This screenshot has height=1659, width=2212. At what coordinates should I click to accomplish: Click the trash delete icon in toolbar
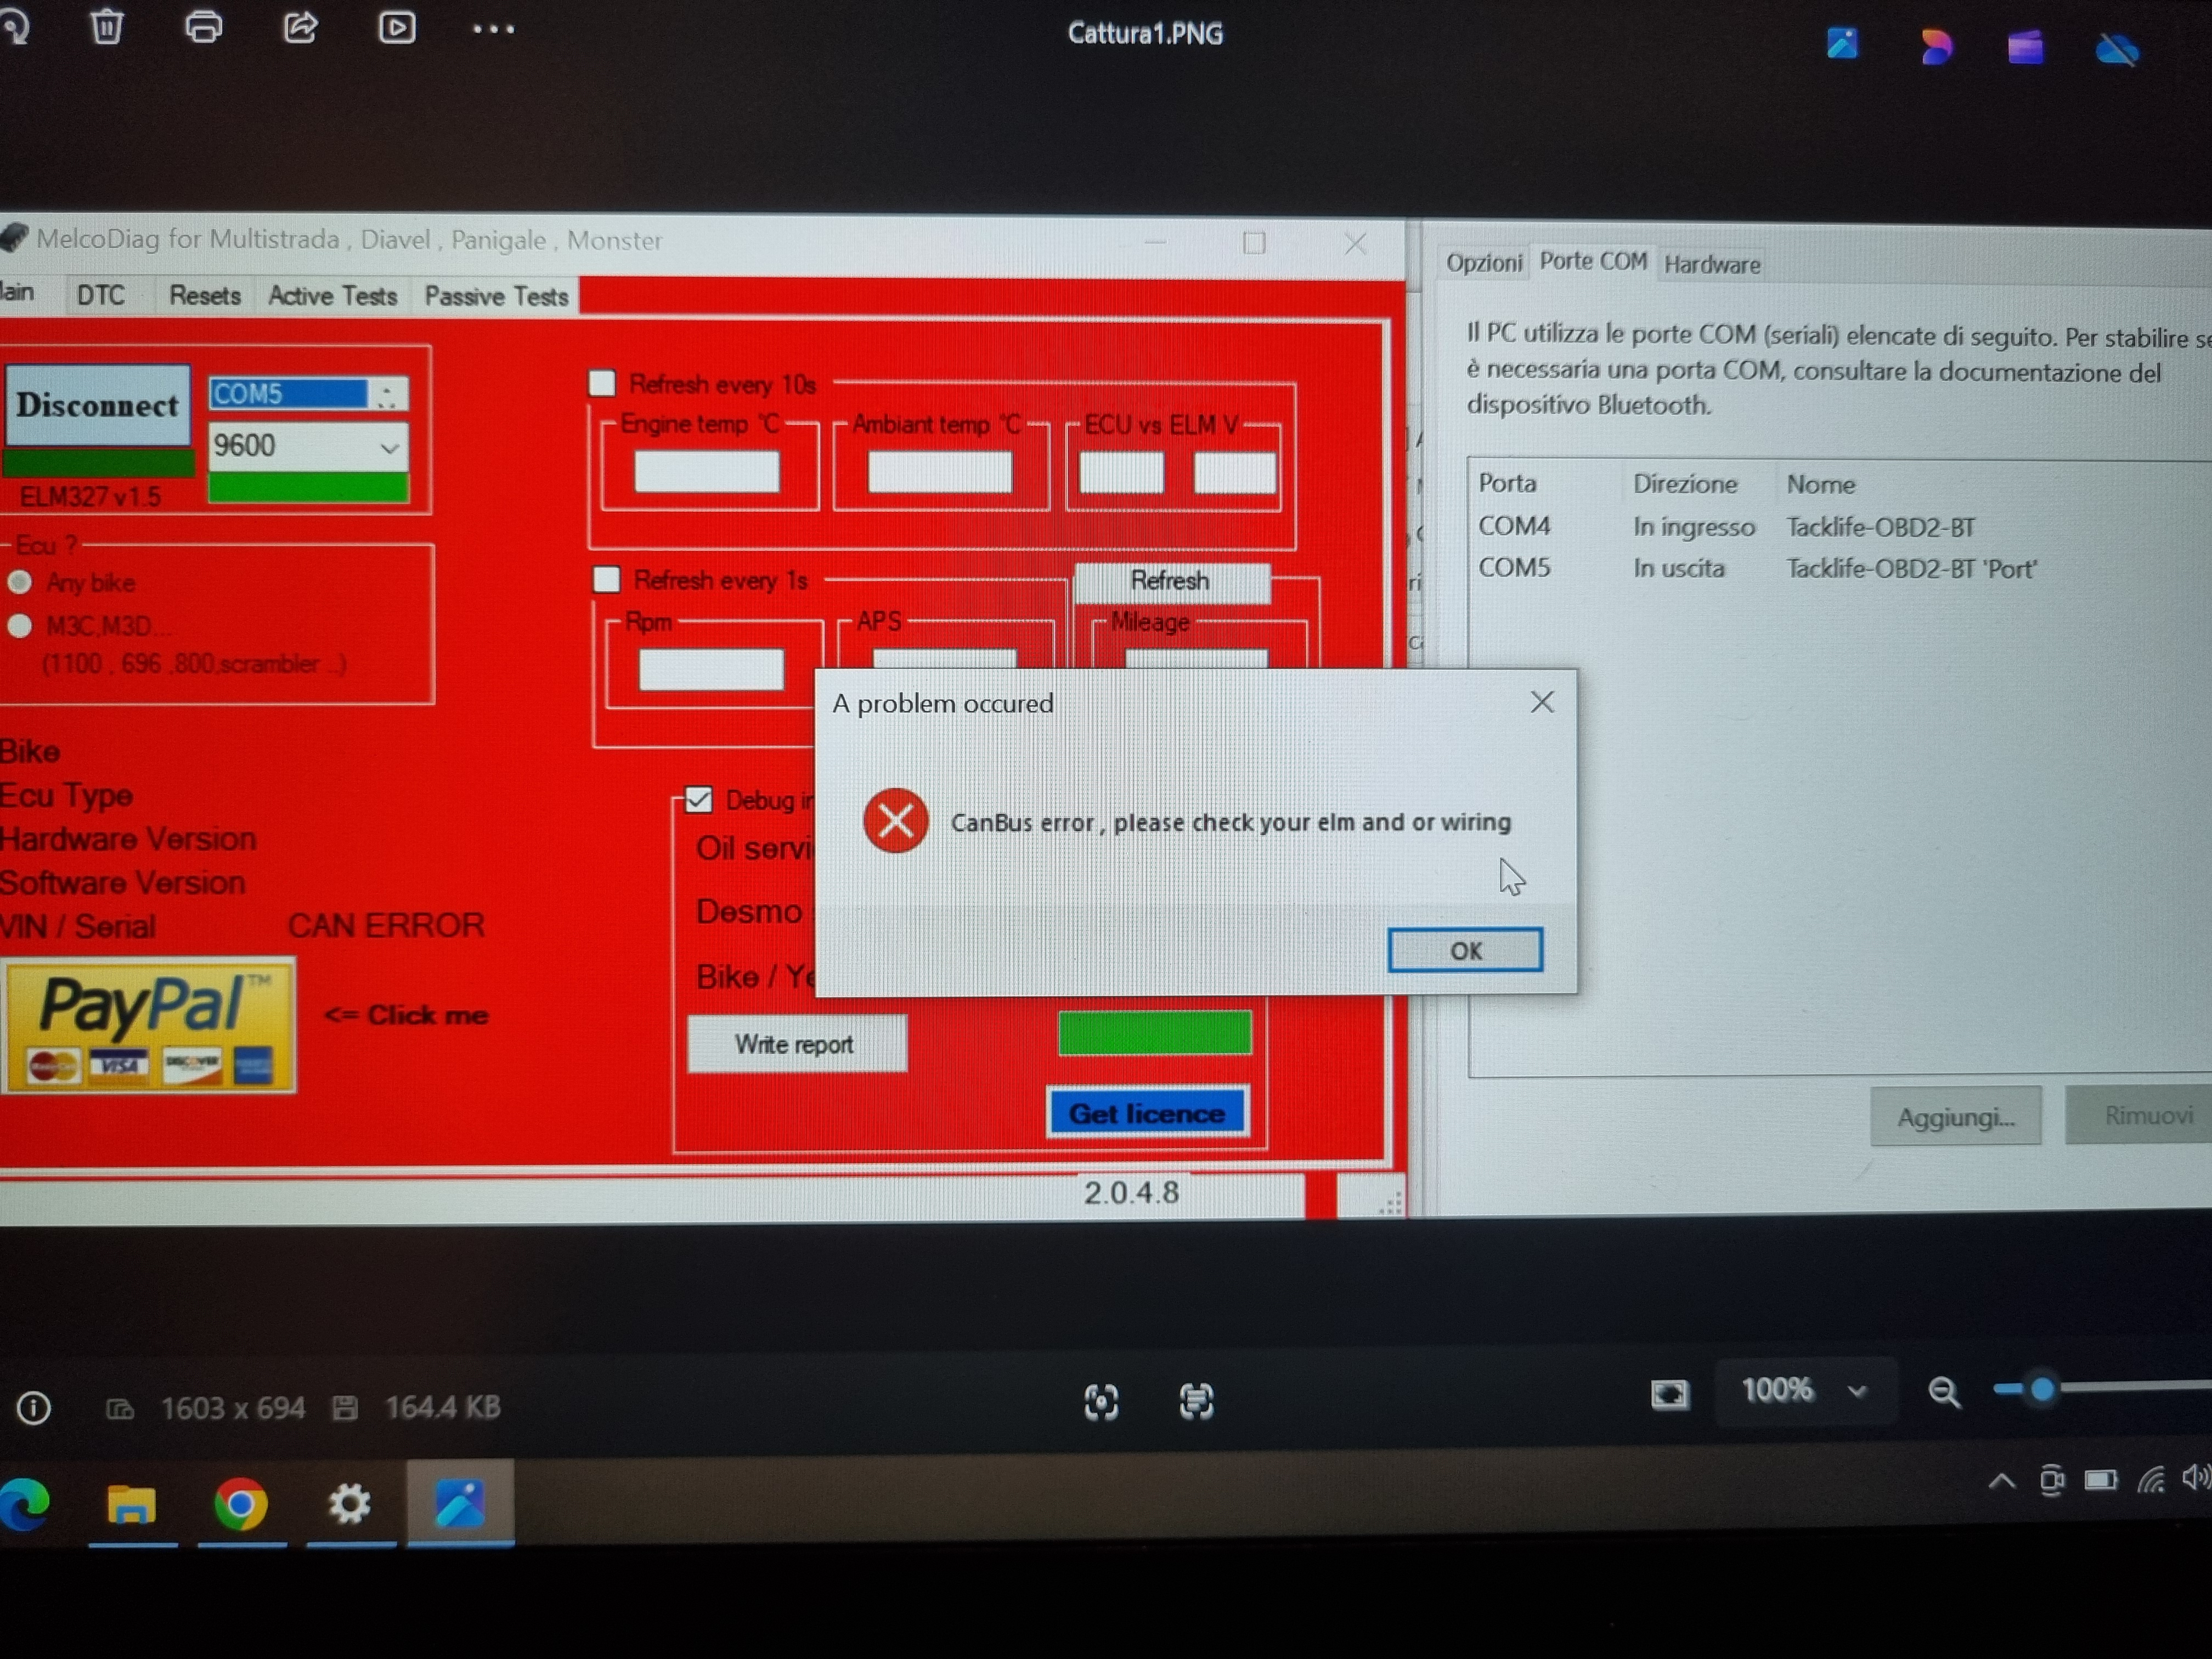pyautogui.click(x=107, y=27)
